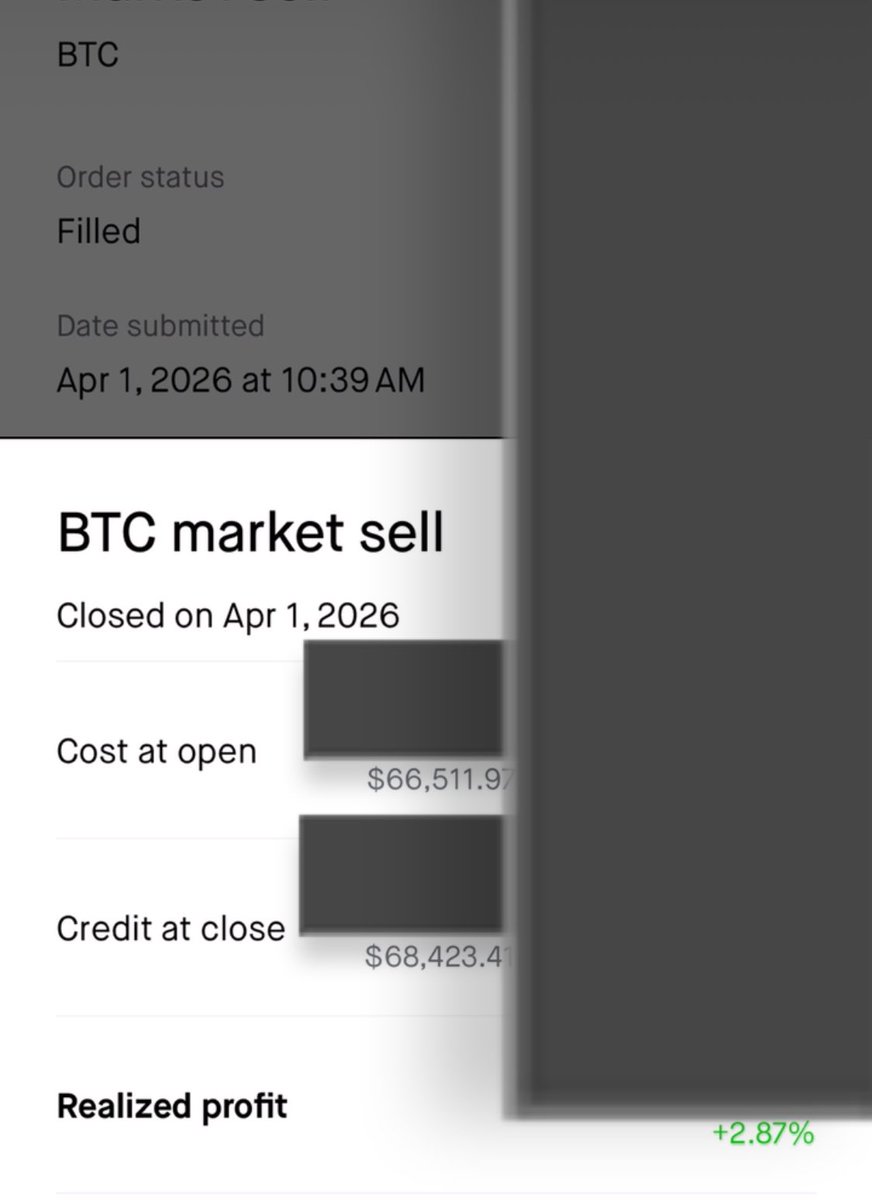Viewport: 872px width, 1200px height.
Task: Select the Filled order status value
Action: (98, 232)
